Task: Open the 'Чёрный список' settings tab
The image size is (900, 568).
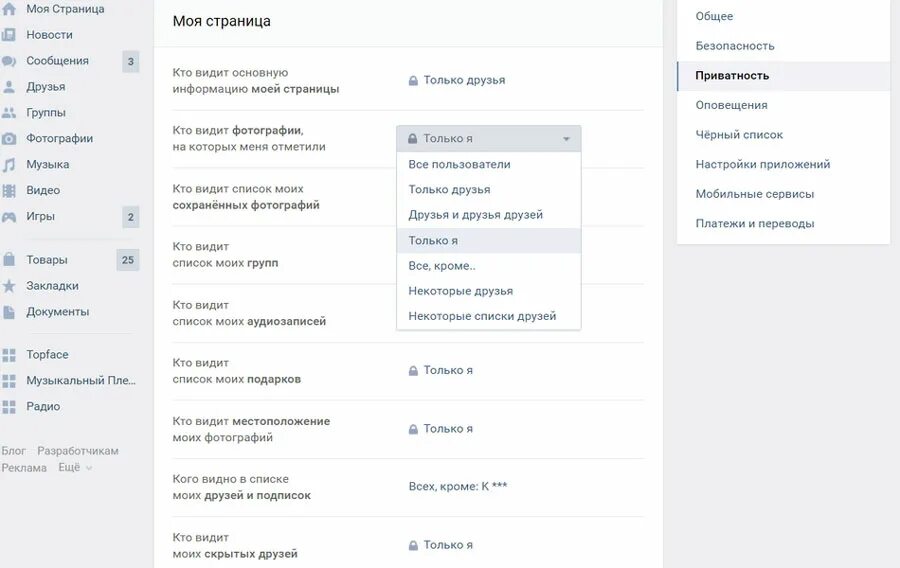Action: click(x=739, y=135)
